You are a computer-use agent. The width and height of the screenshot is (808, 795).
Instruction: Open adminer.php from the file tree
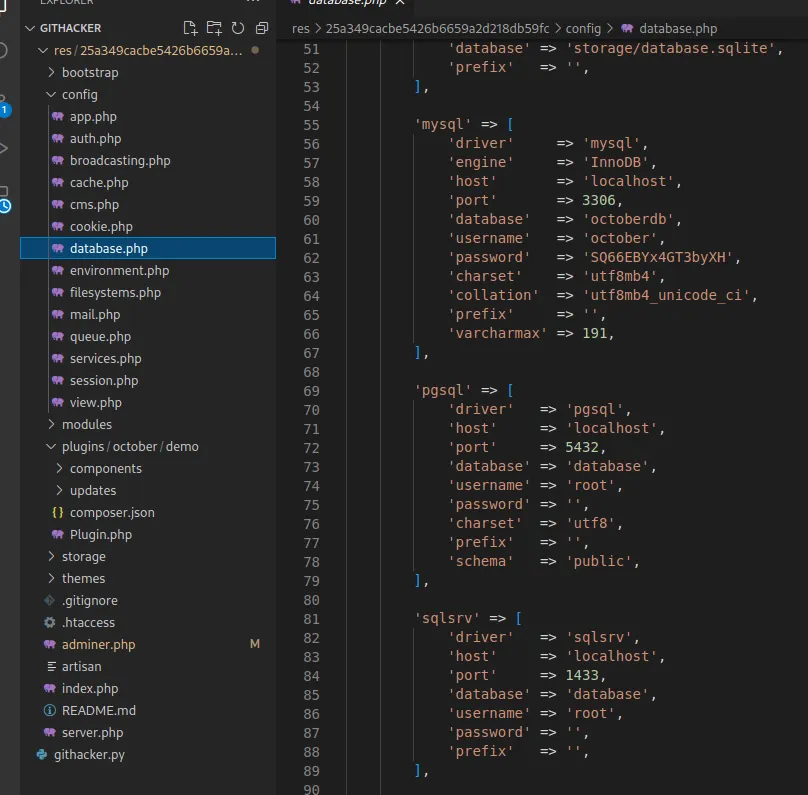point(98,644)
